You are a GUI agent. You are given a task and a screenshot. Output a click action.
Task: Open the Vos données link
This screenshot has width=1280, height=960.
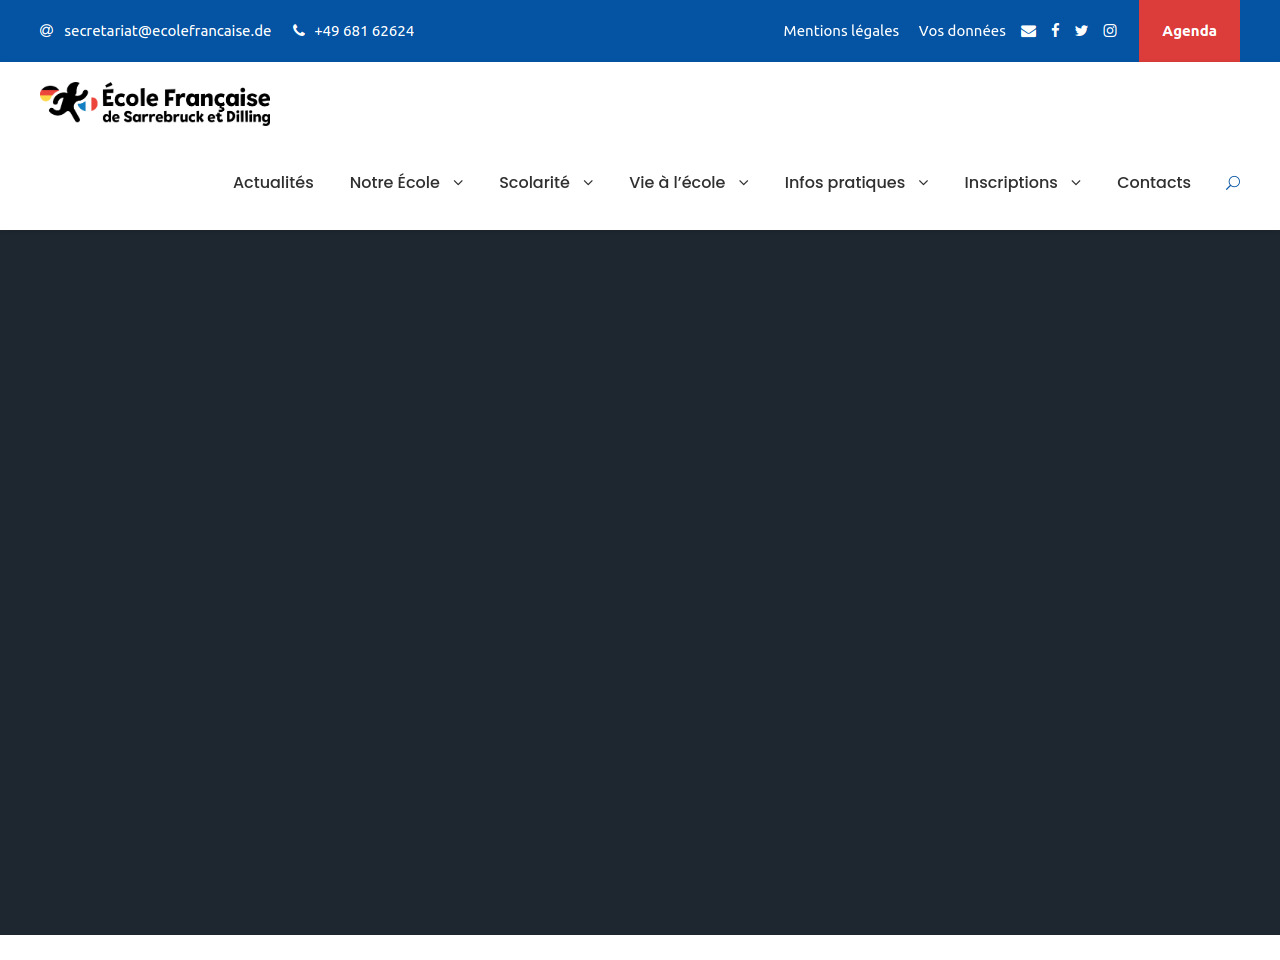pyautogui.click(x=962, y=31)
